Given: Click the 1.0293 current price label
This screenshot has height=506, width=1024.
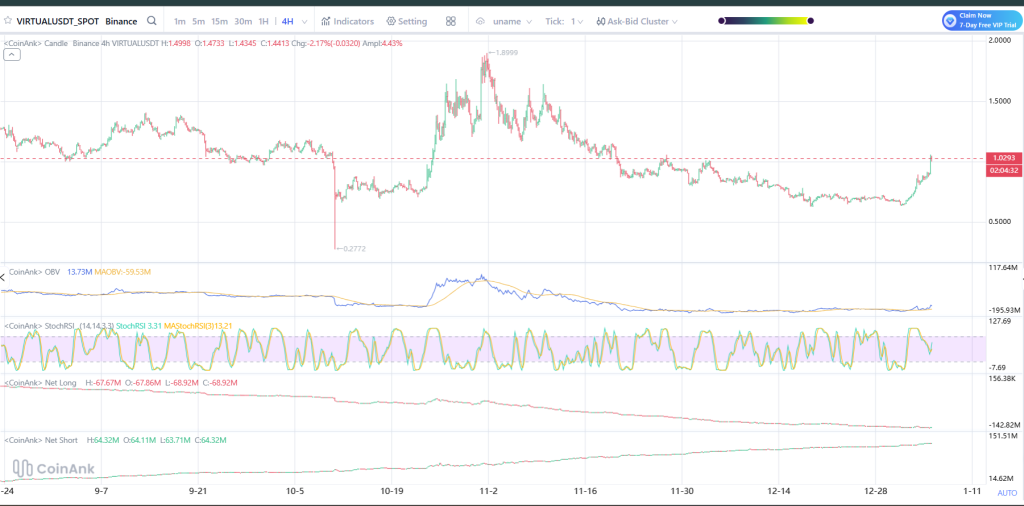Looking at the screenshot, I should [x=1002, y=158].
